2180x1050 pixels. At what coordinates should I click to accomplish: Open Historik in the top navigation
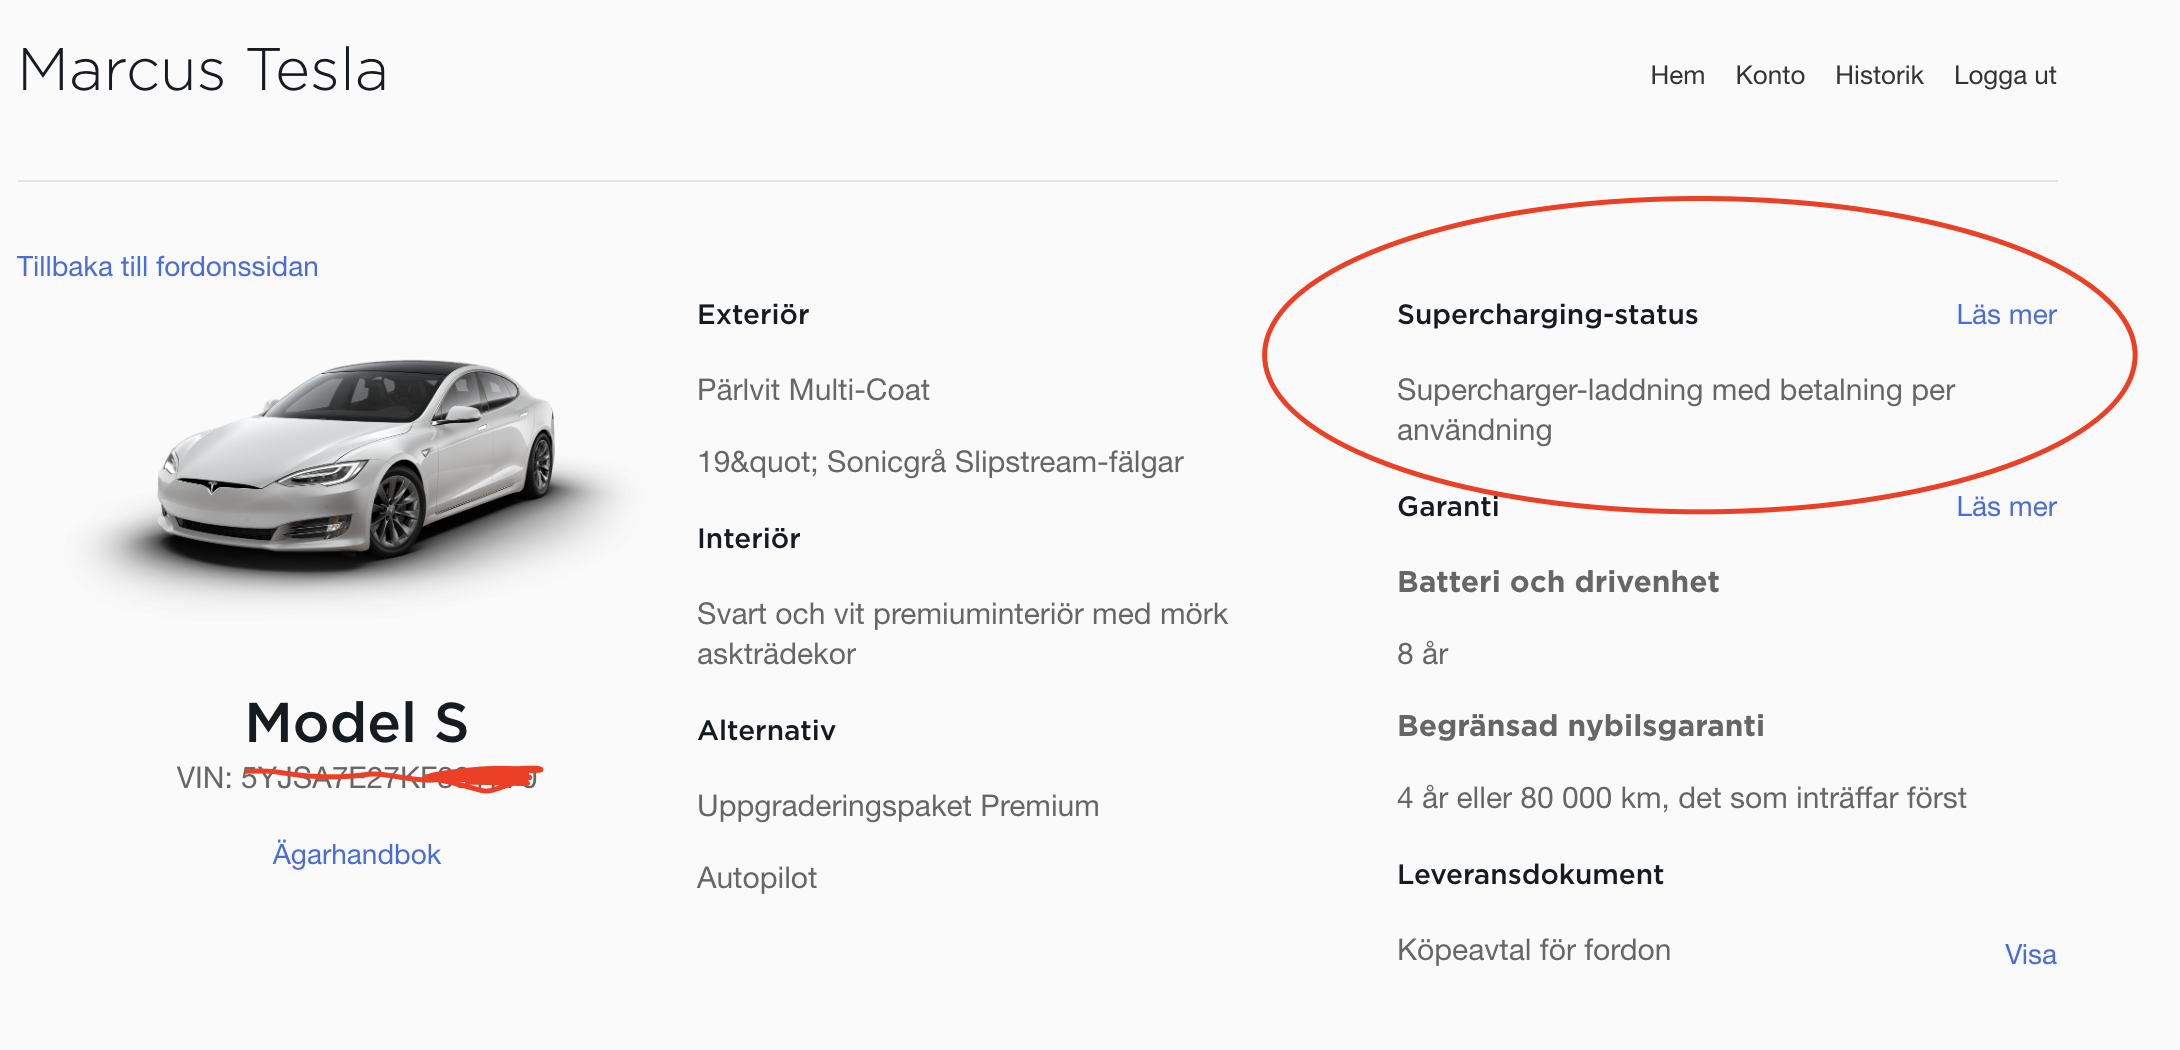(x=1878, y=75)
